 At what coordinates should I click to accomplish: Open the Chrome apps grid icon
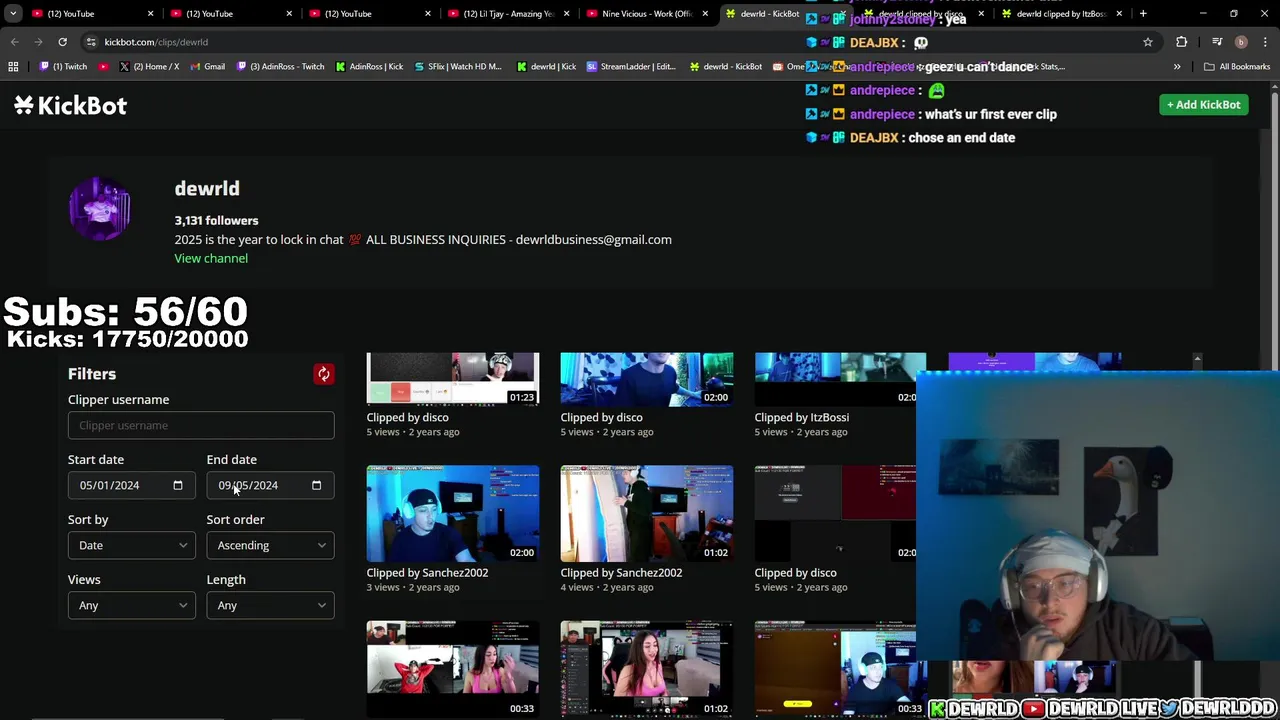click(x=13, y=66)
